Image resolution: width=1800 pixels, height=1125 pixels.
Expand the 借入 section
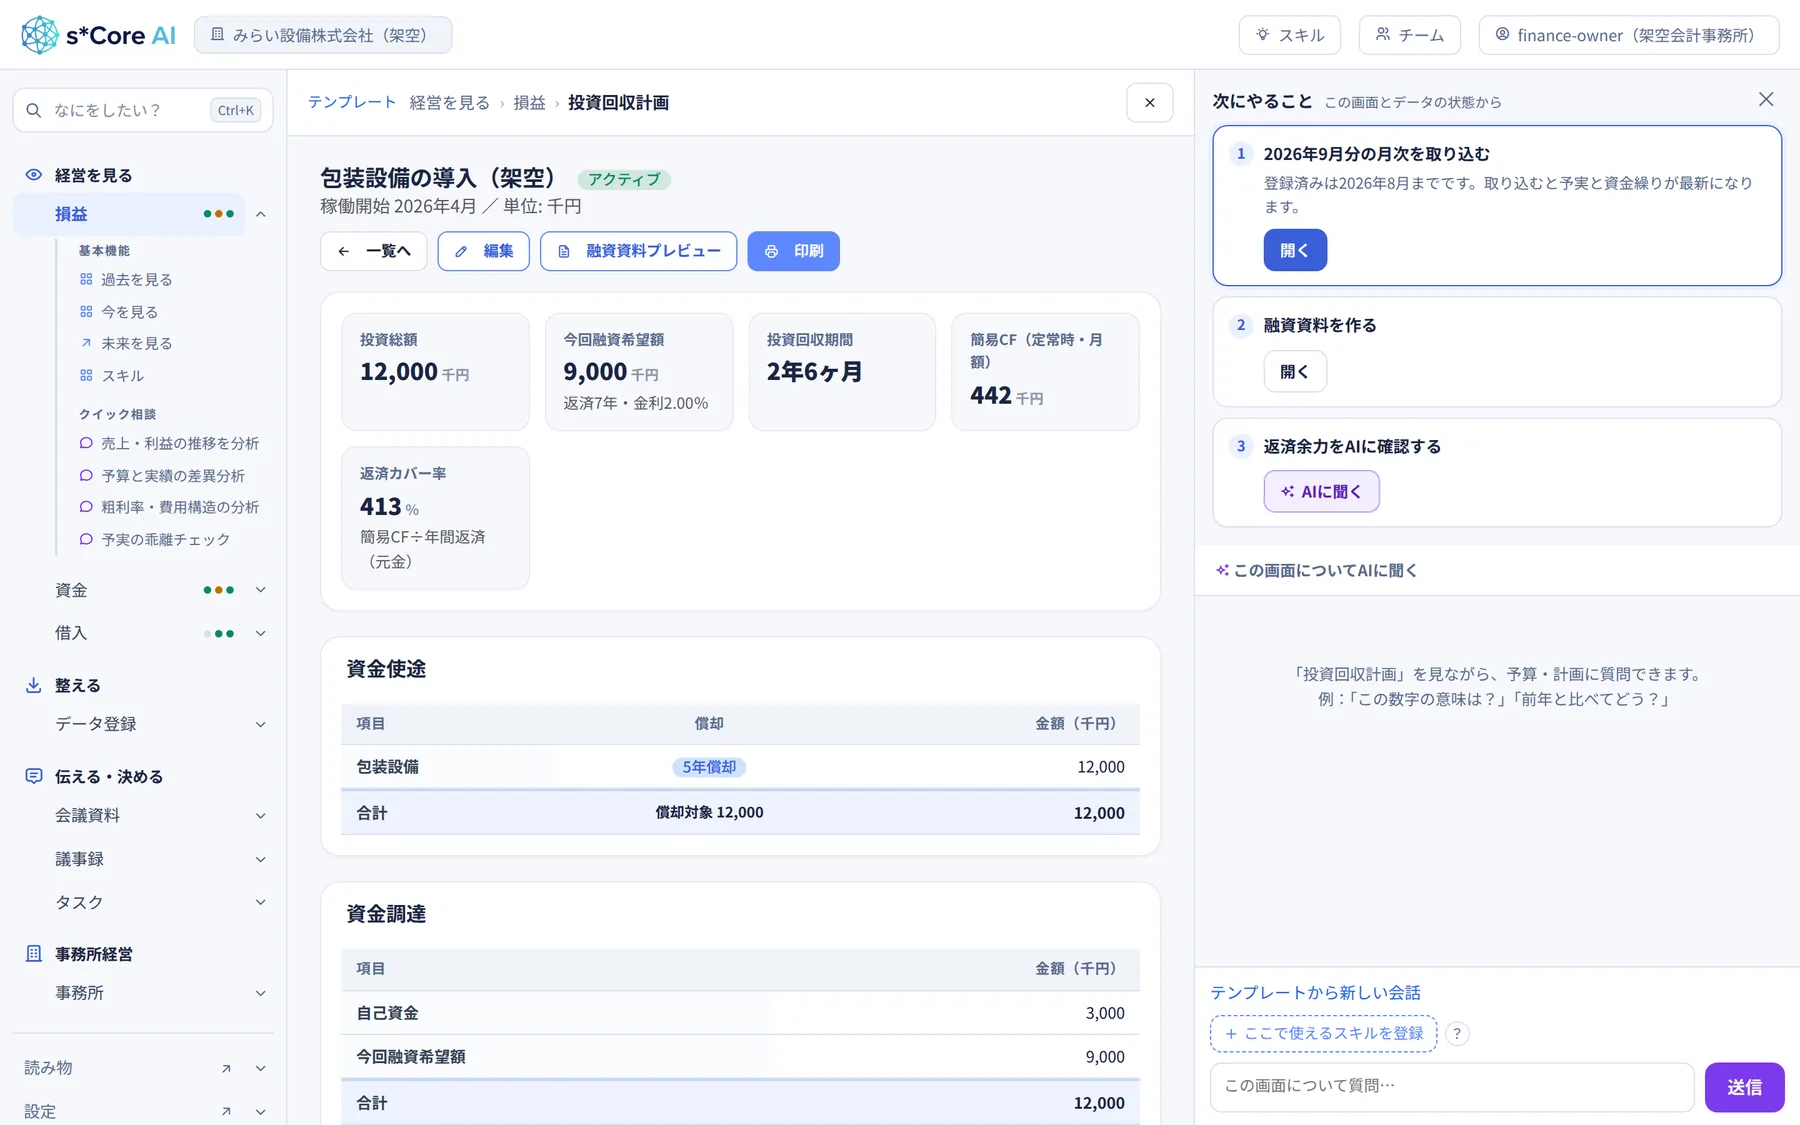(261, 633)
